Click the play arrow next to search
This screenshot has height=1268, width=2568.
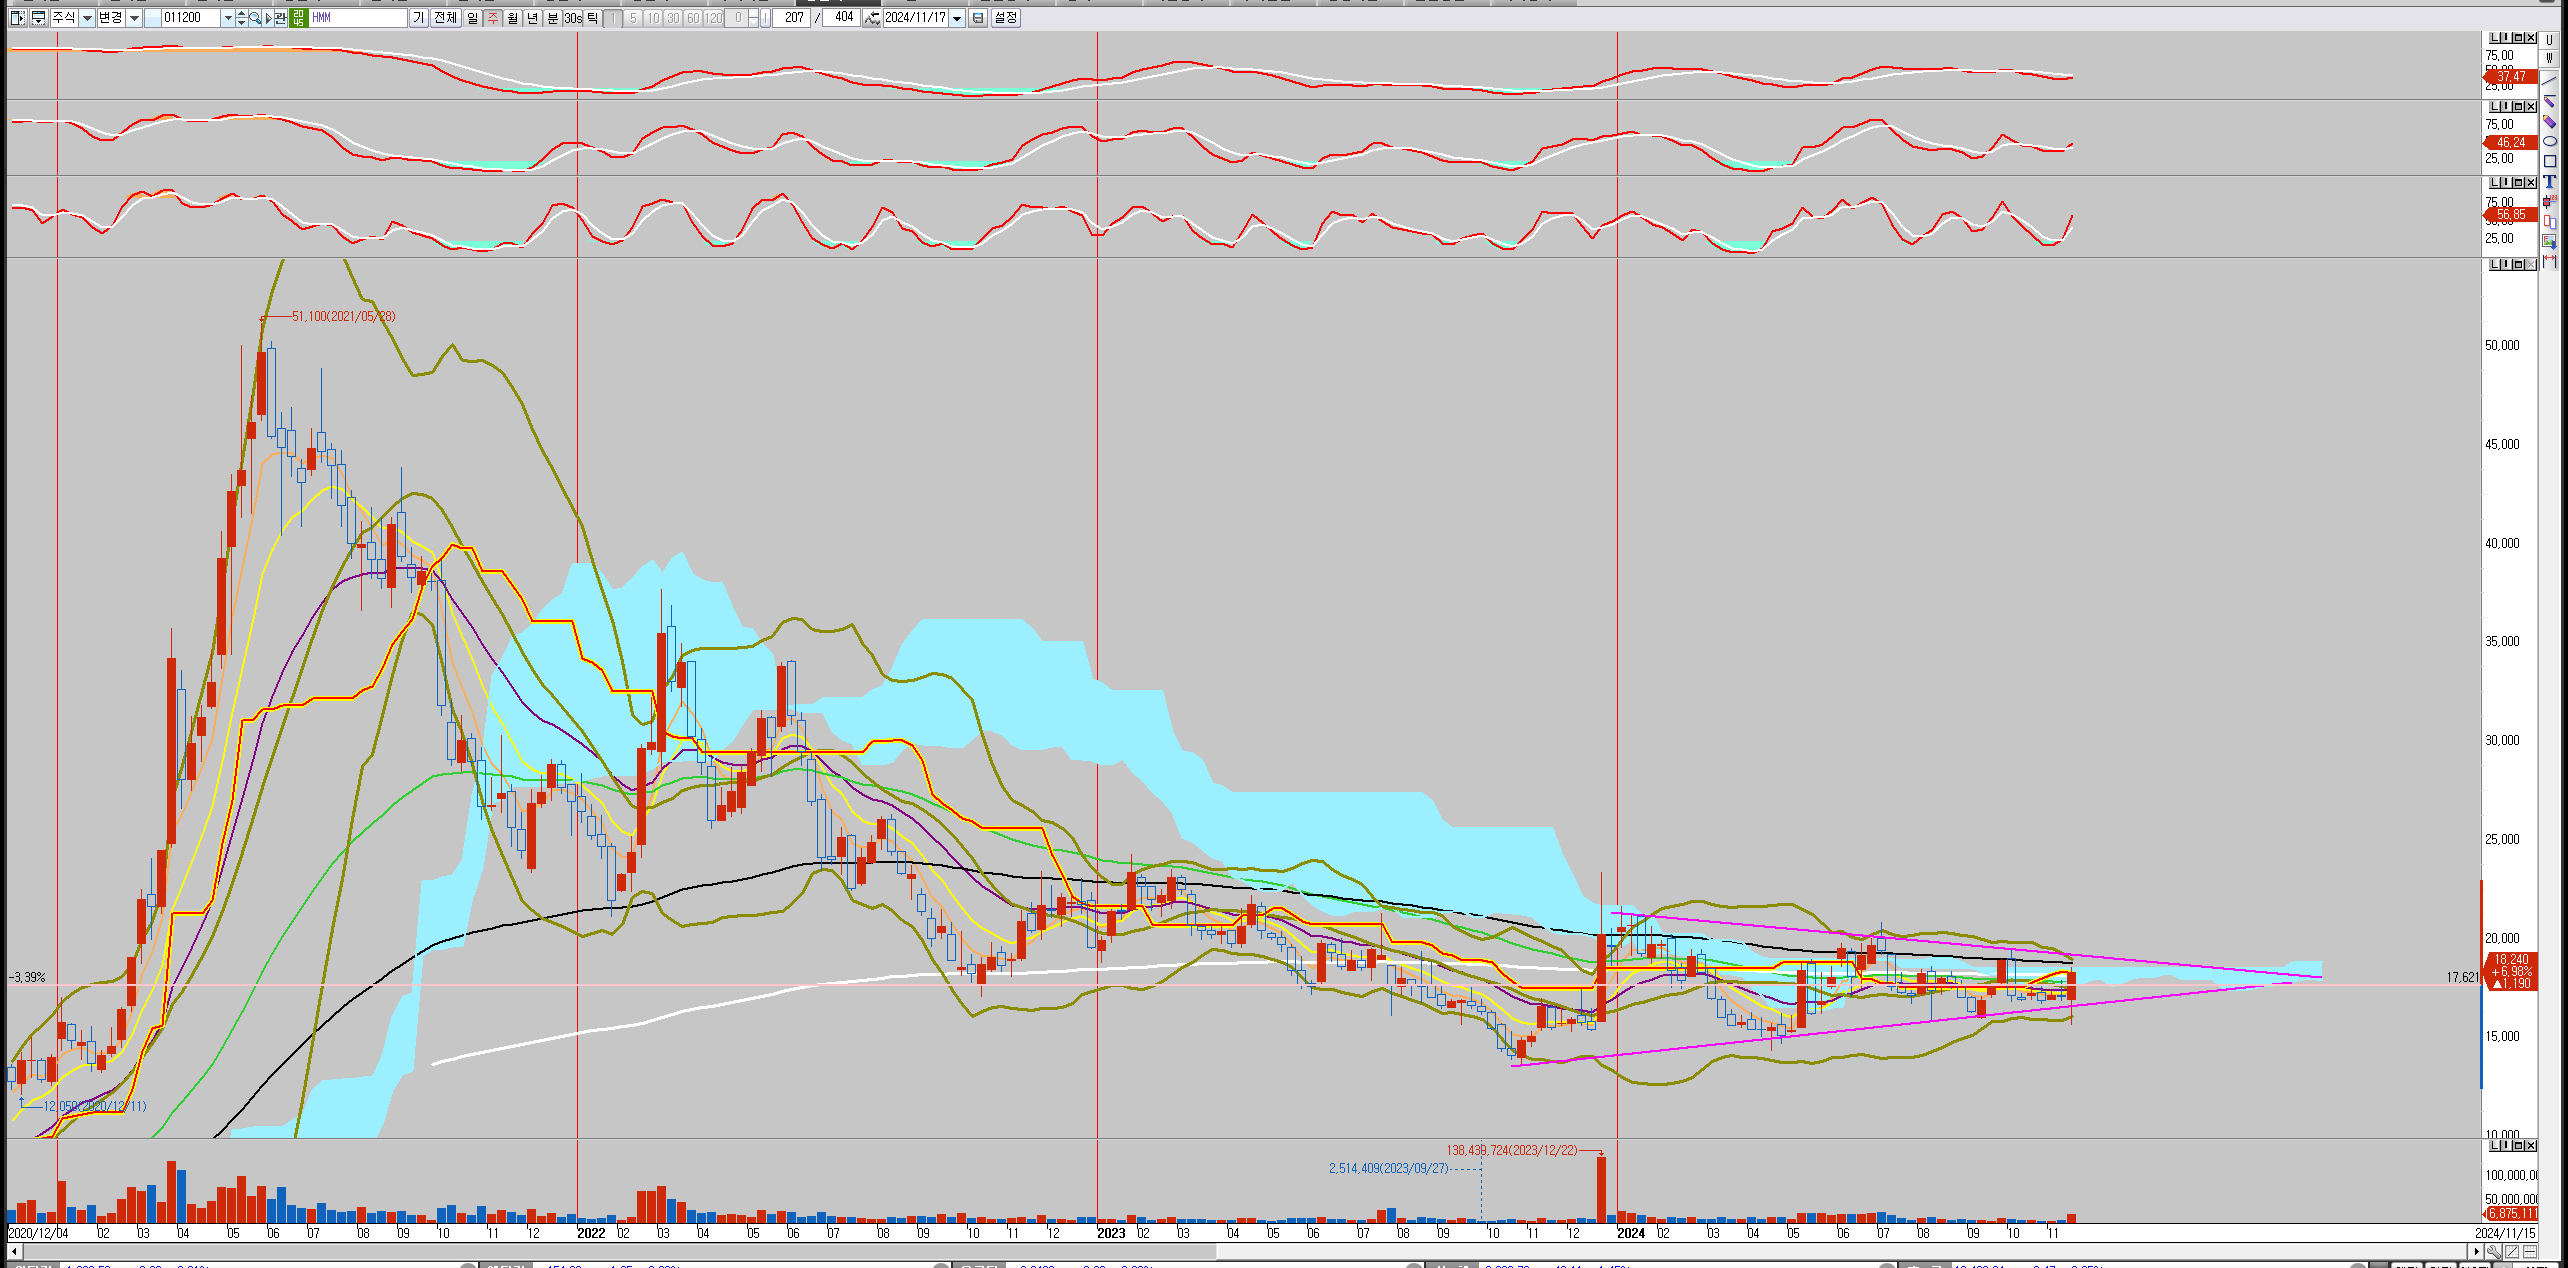click(x=268, y=18)
